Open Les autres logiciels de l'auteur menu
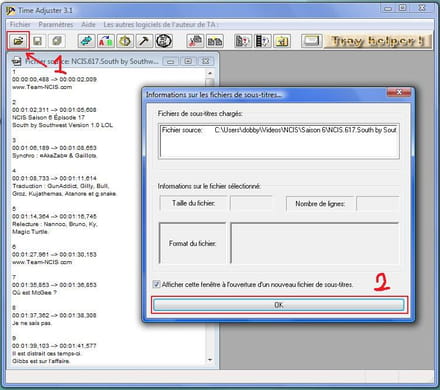 (160, 25)
